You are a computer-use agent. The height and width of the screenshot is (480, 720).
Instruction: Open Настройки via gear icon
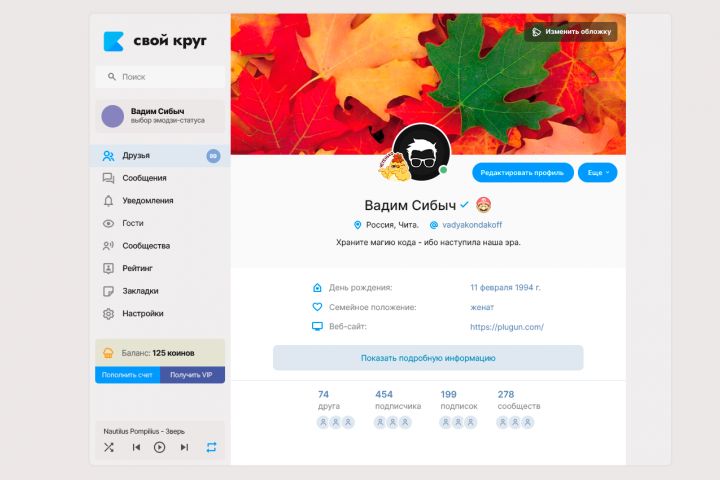click(x=108, y=314)
